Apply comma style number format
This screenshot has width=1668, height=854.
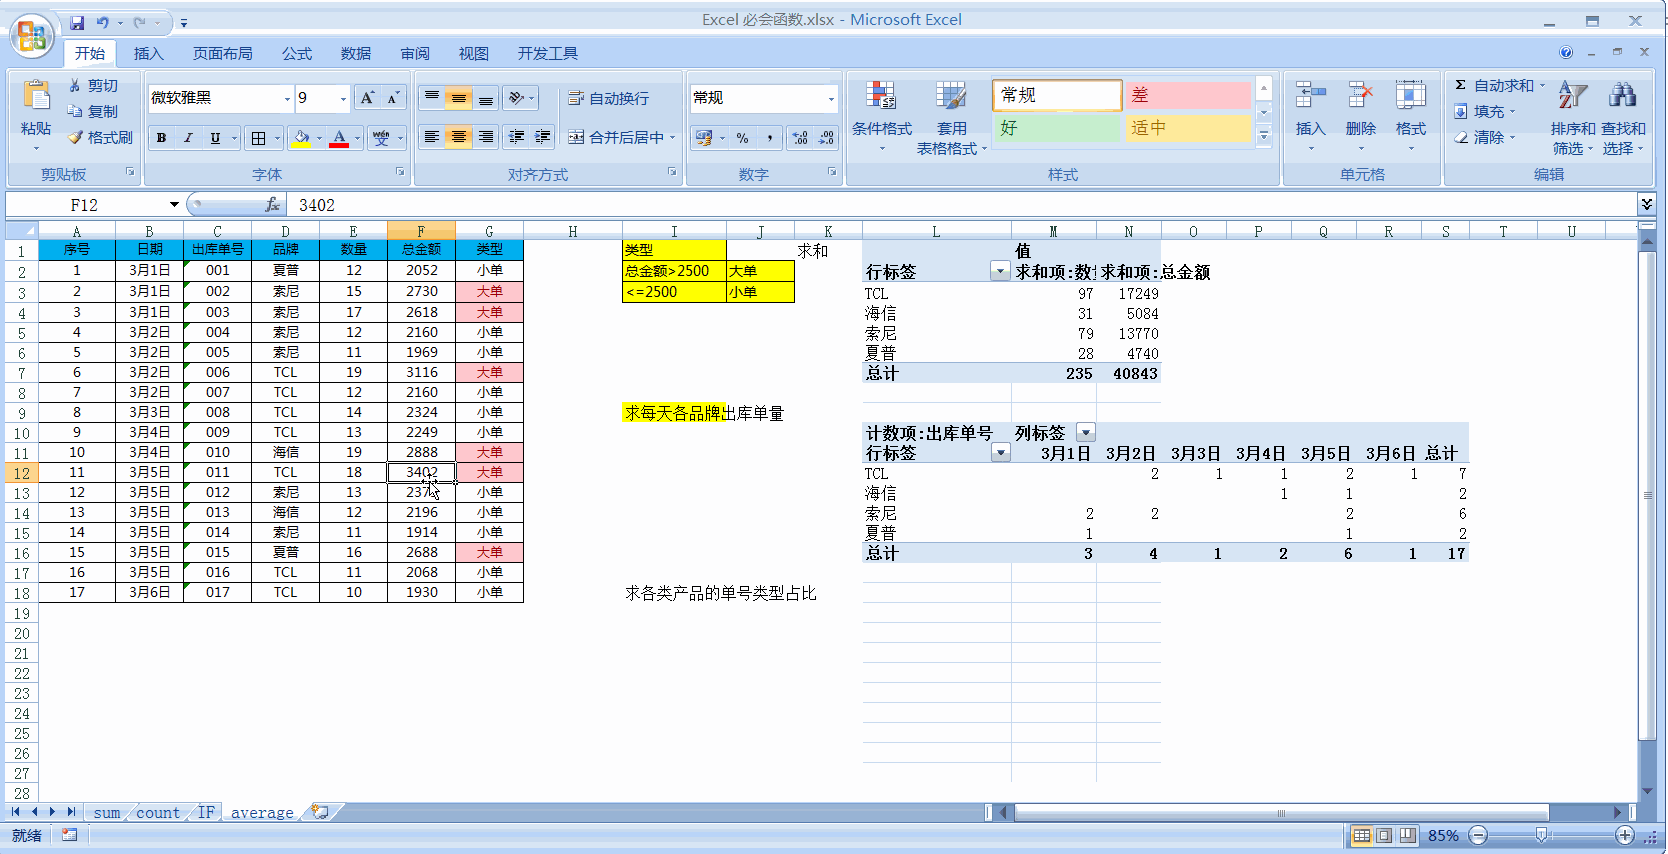point(769,138)
